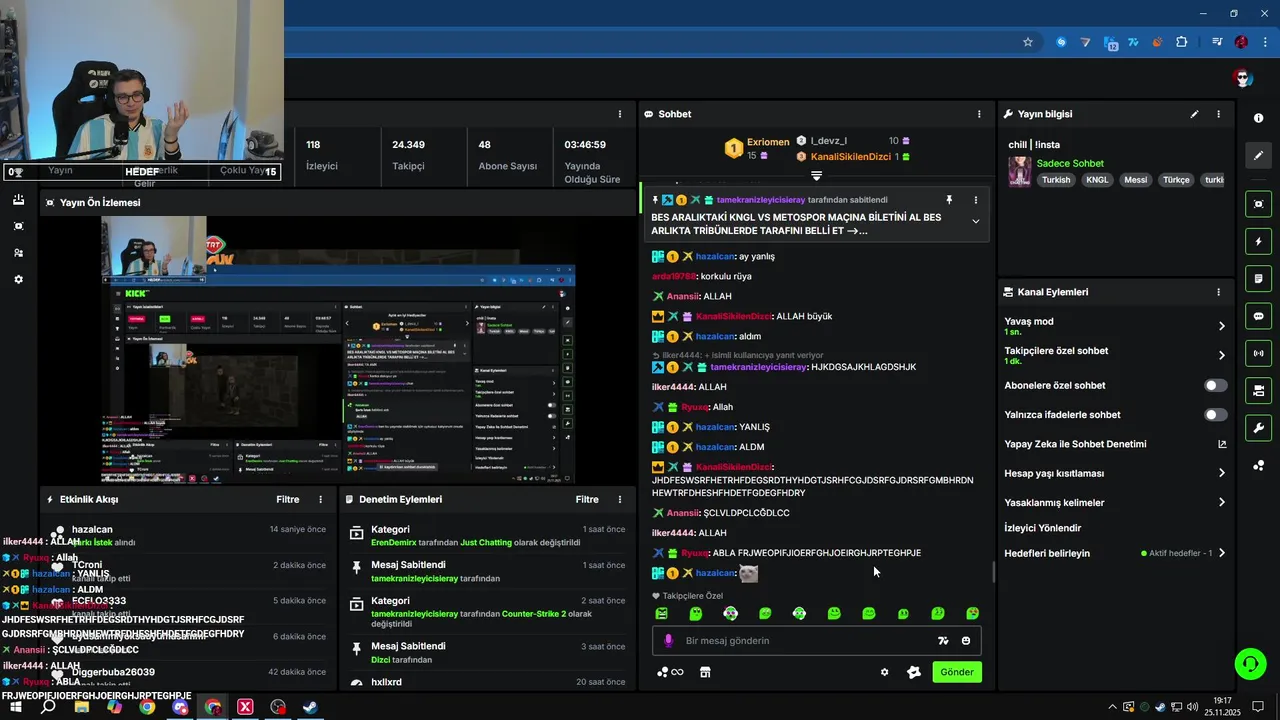Select the KNGL stream tag
The image size is (1280, 720).
click(x=1098, y=180)
